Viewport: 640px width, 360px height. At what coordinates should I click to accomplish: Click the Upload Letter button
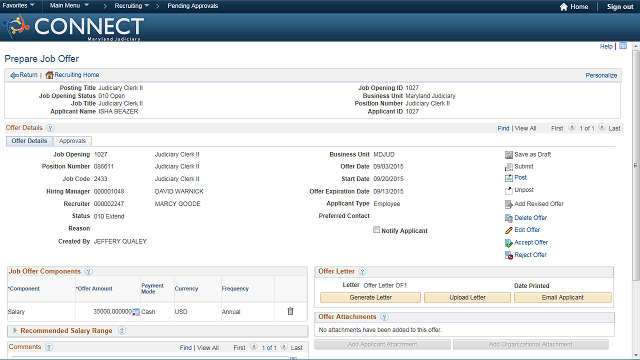(467, 298)
